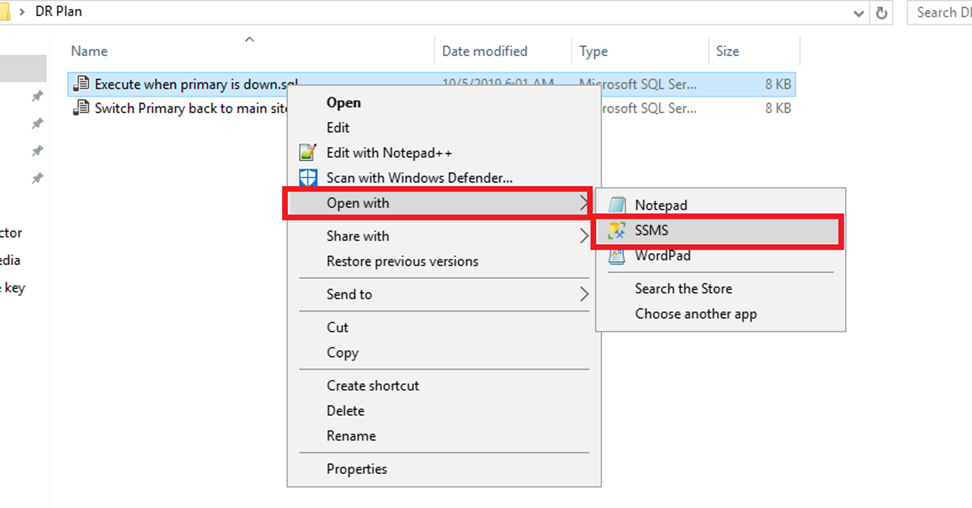Click the Search box
This screenshot has width=972, height=508.
pos(940,12)
